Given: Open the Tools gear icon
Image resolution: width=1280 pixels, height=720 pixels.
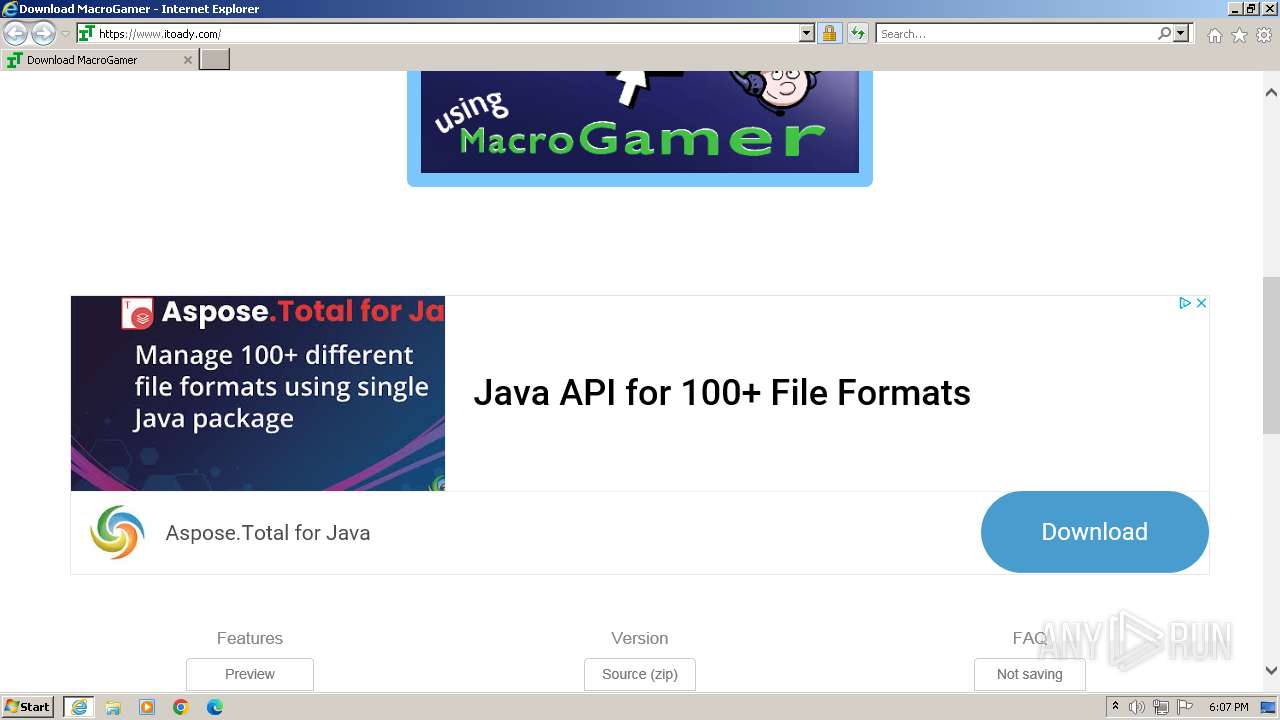Looking at the screenshot, I should pyautogui.click(x=1264, y=35).
